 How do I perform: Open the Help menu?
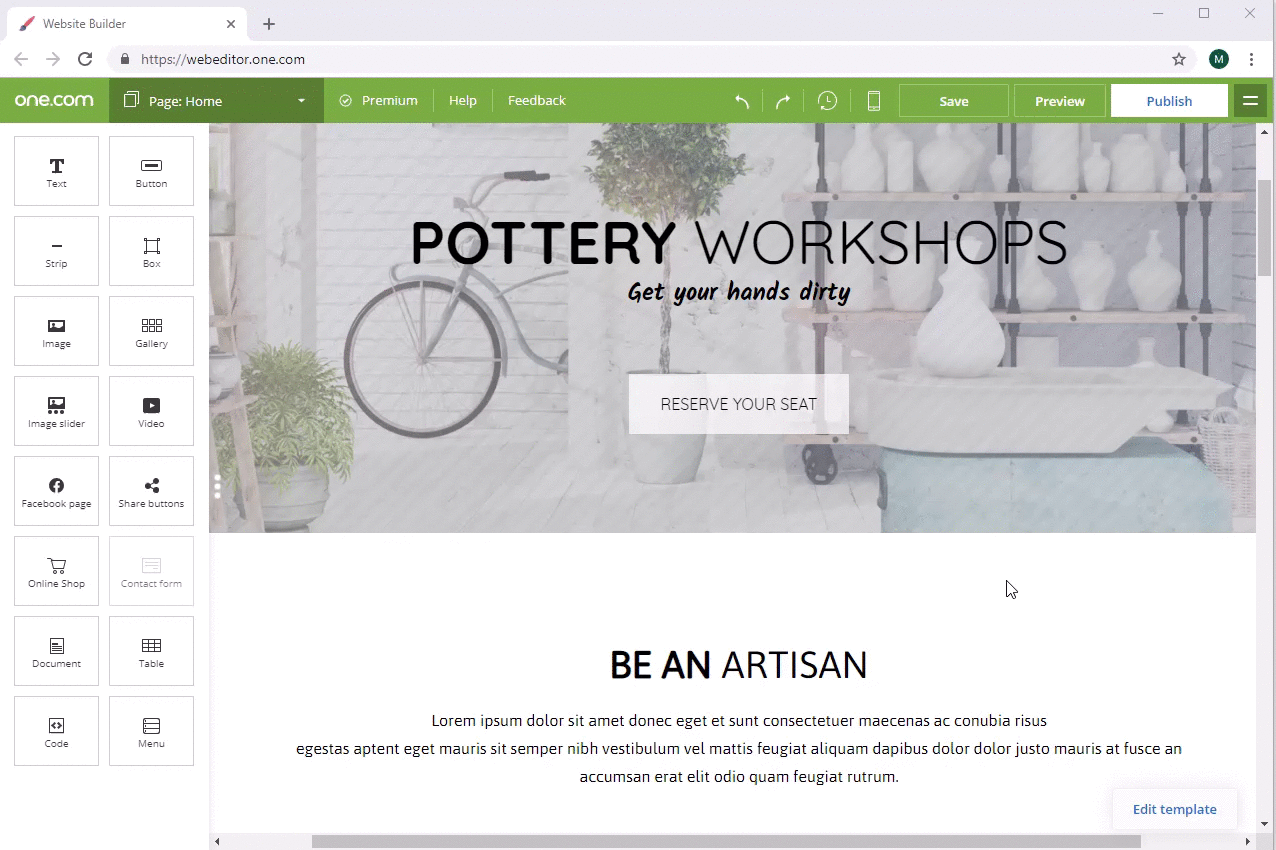[462, 101]
